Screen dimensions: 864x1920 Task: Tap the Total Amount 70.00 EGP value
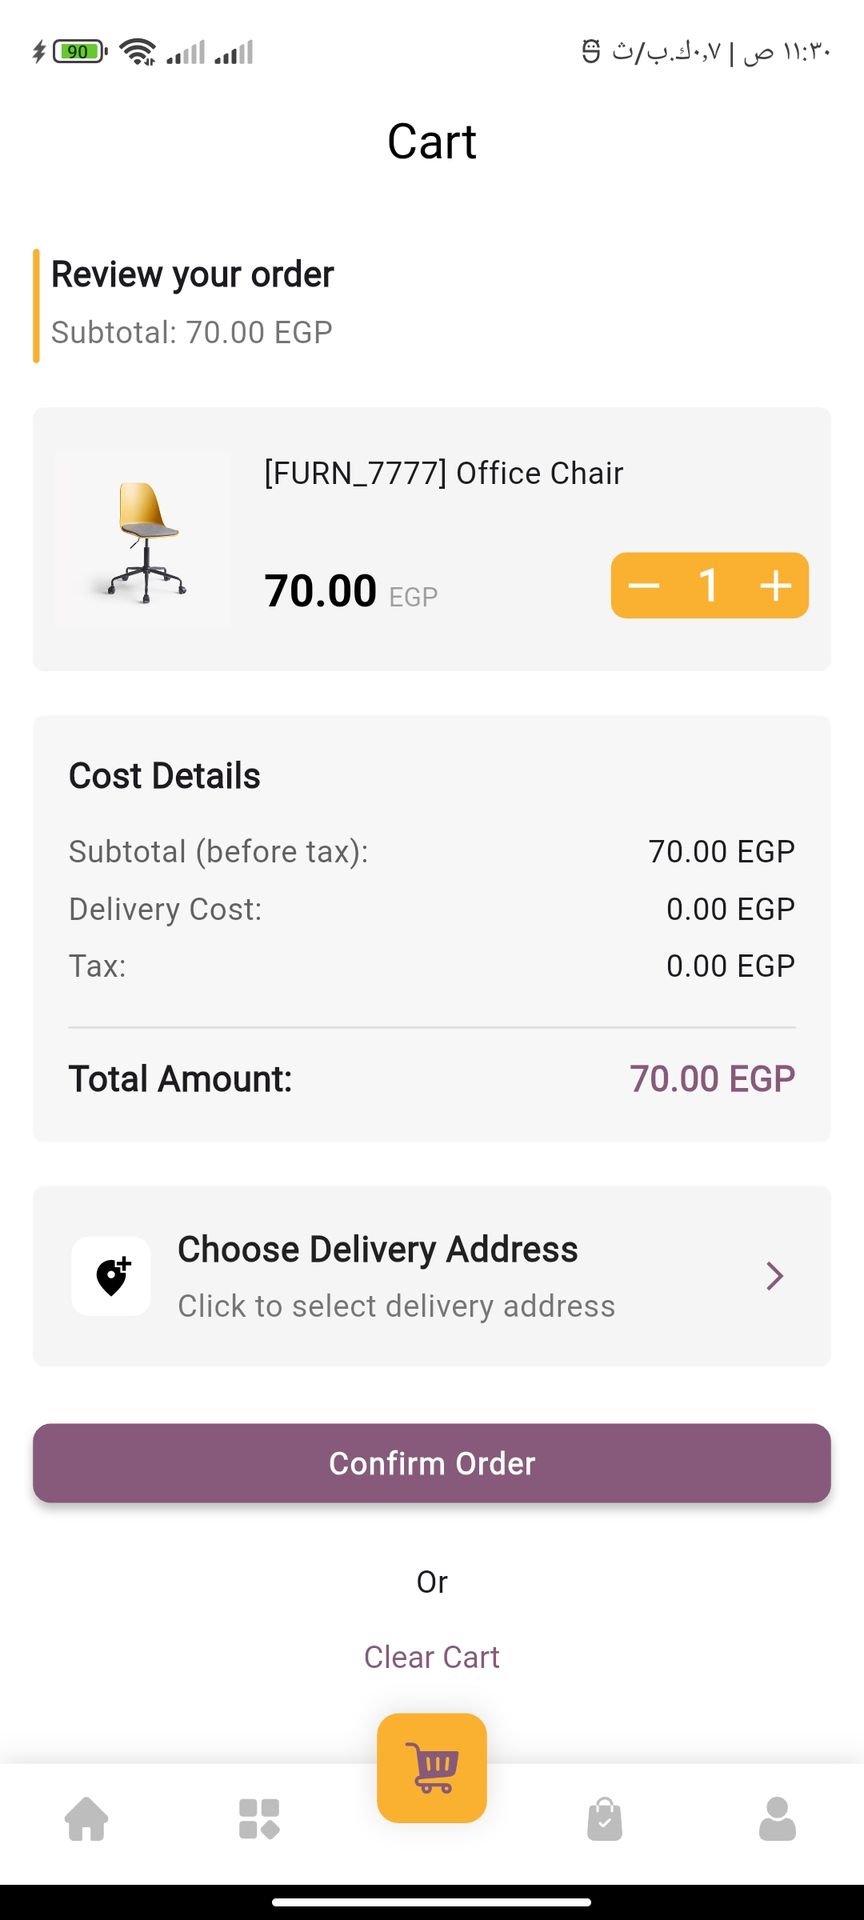pyautogui.click(x=712, y=1079)
